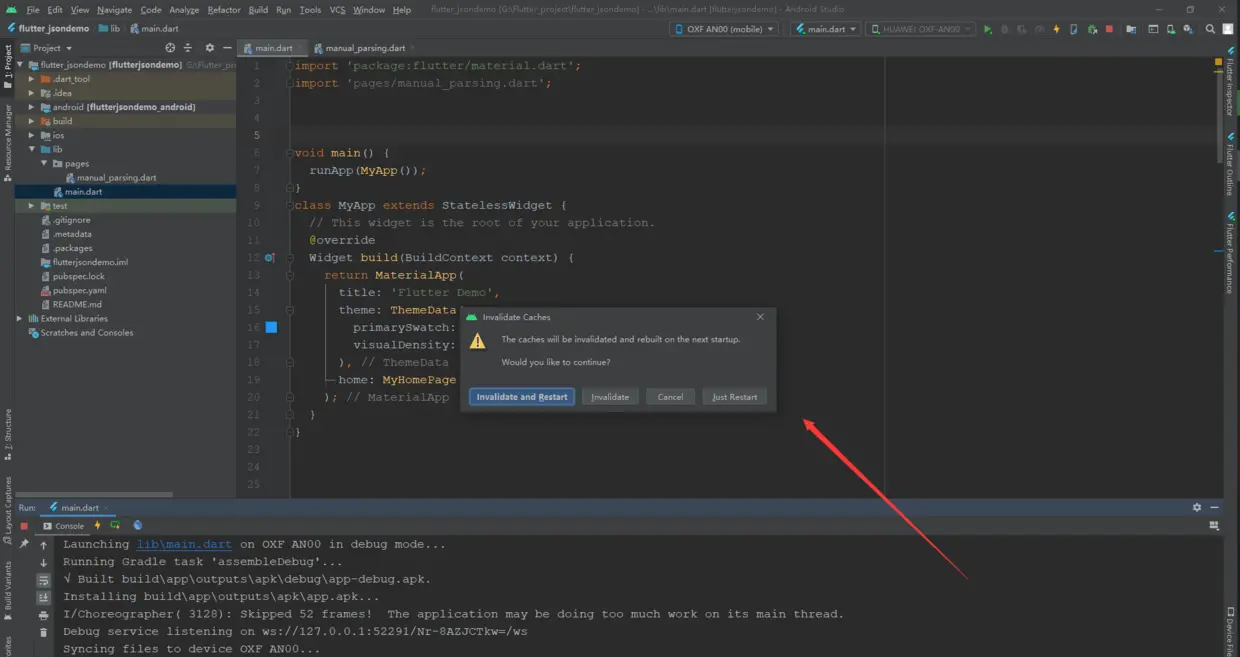Open DevTools blue icon in Run panel

(x=138, y=526)
